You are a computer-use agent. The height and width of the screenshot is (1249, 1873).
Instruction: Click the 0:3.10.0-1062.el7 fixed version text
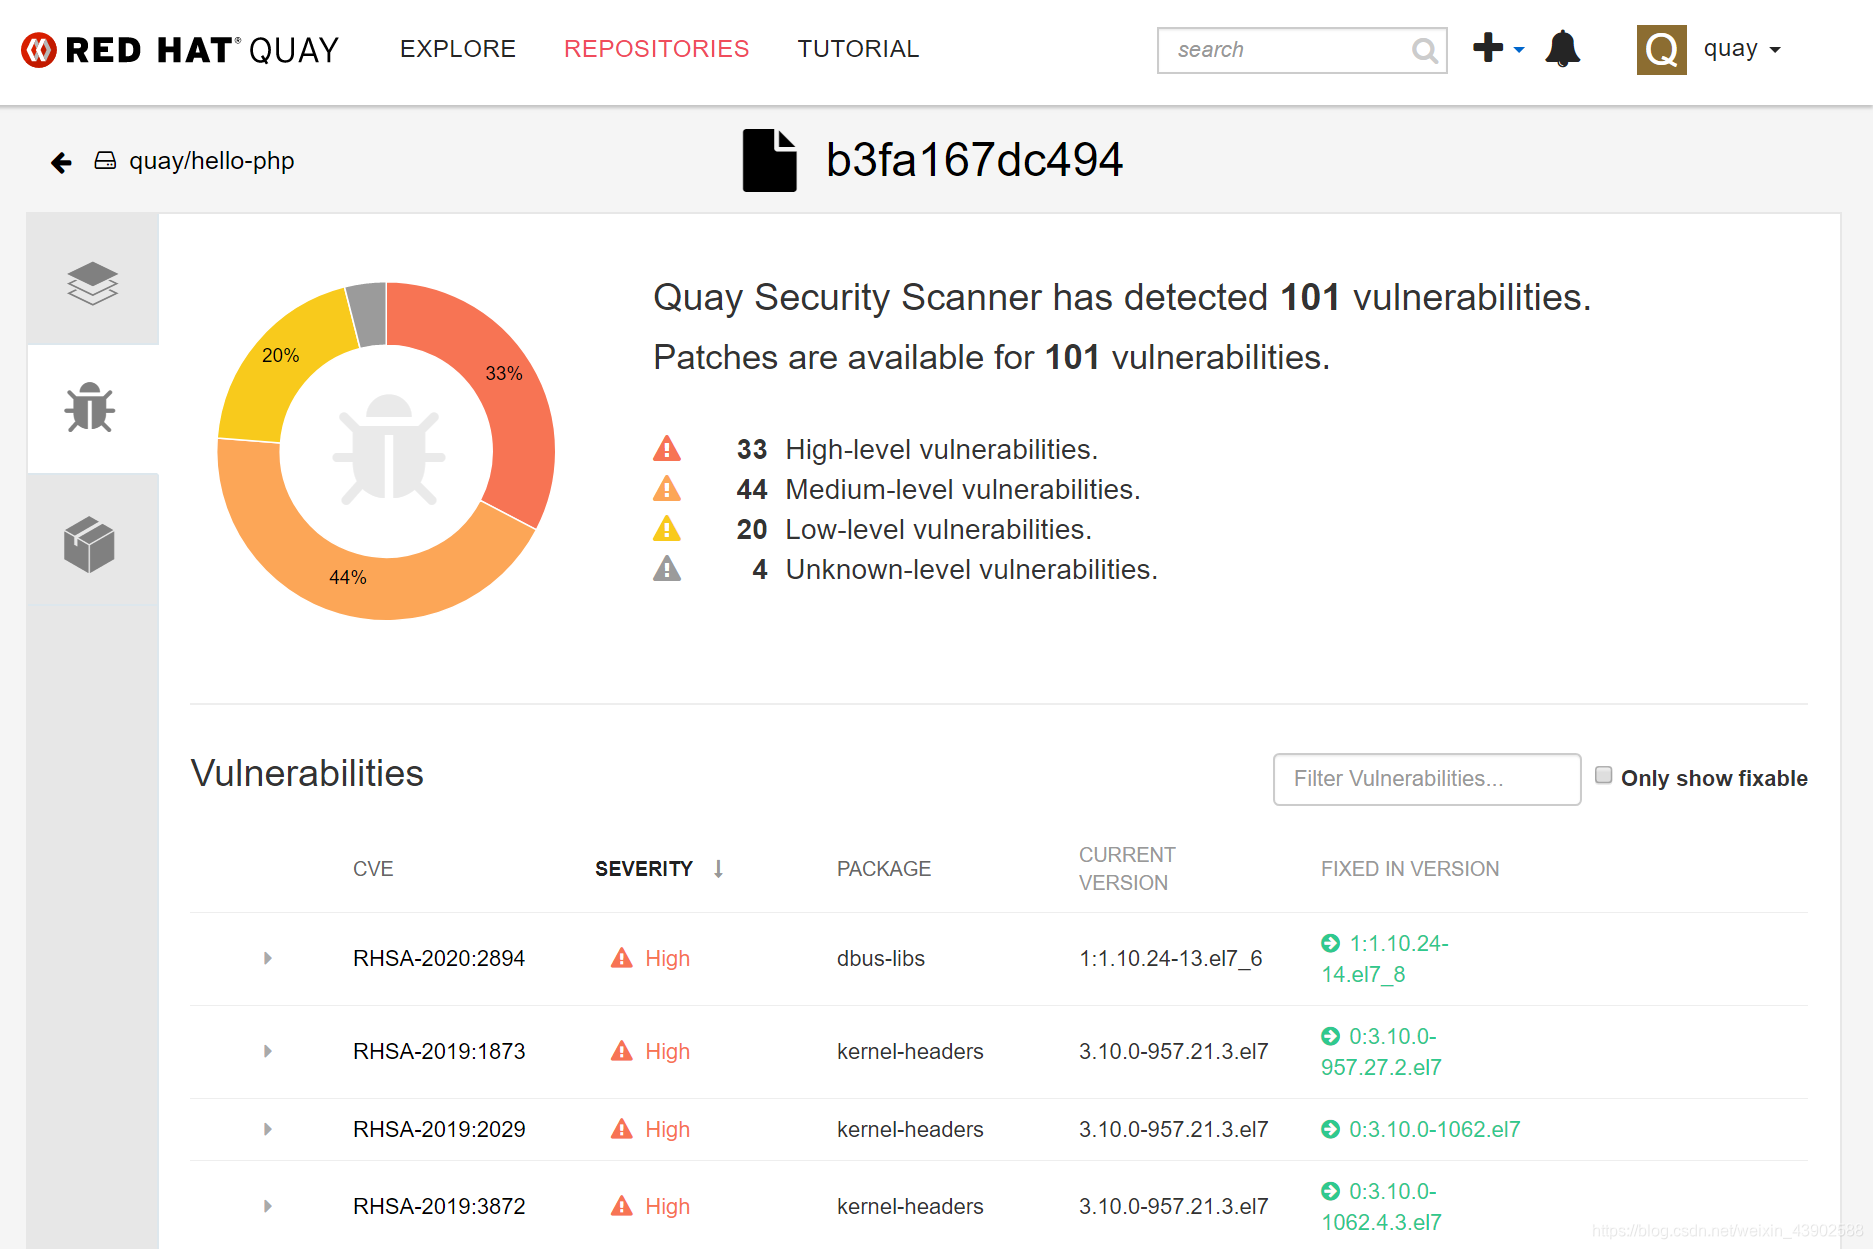tap(1435, 1129)
